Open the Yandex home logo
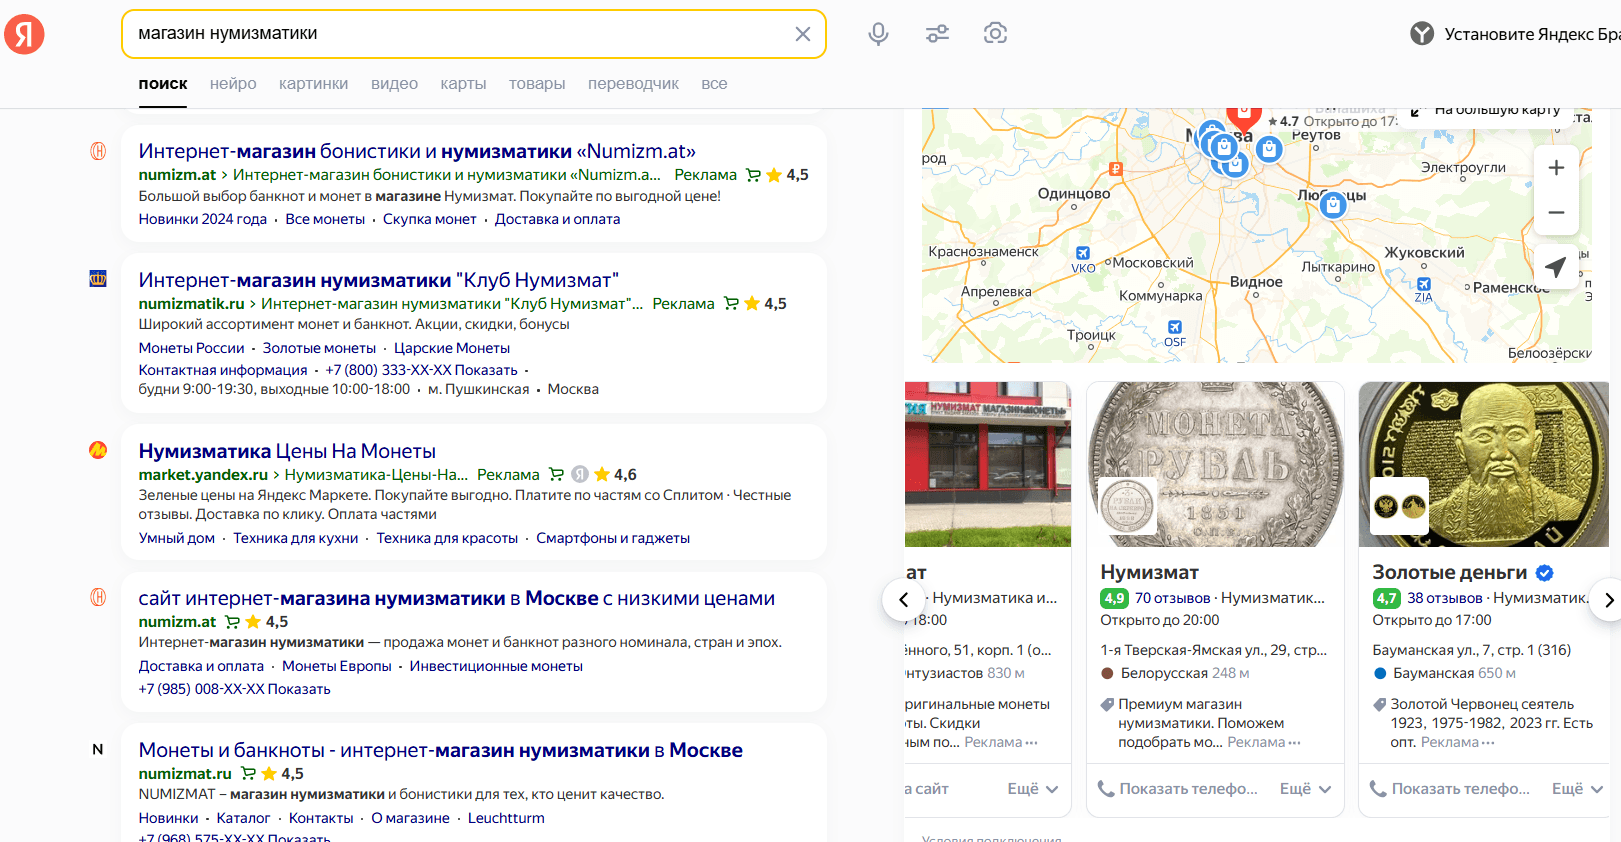Image resolution: width=1621 pixels, height=842 pixels. [24, 34]
